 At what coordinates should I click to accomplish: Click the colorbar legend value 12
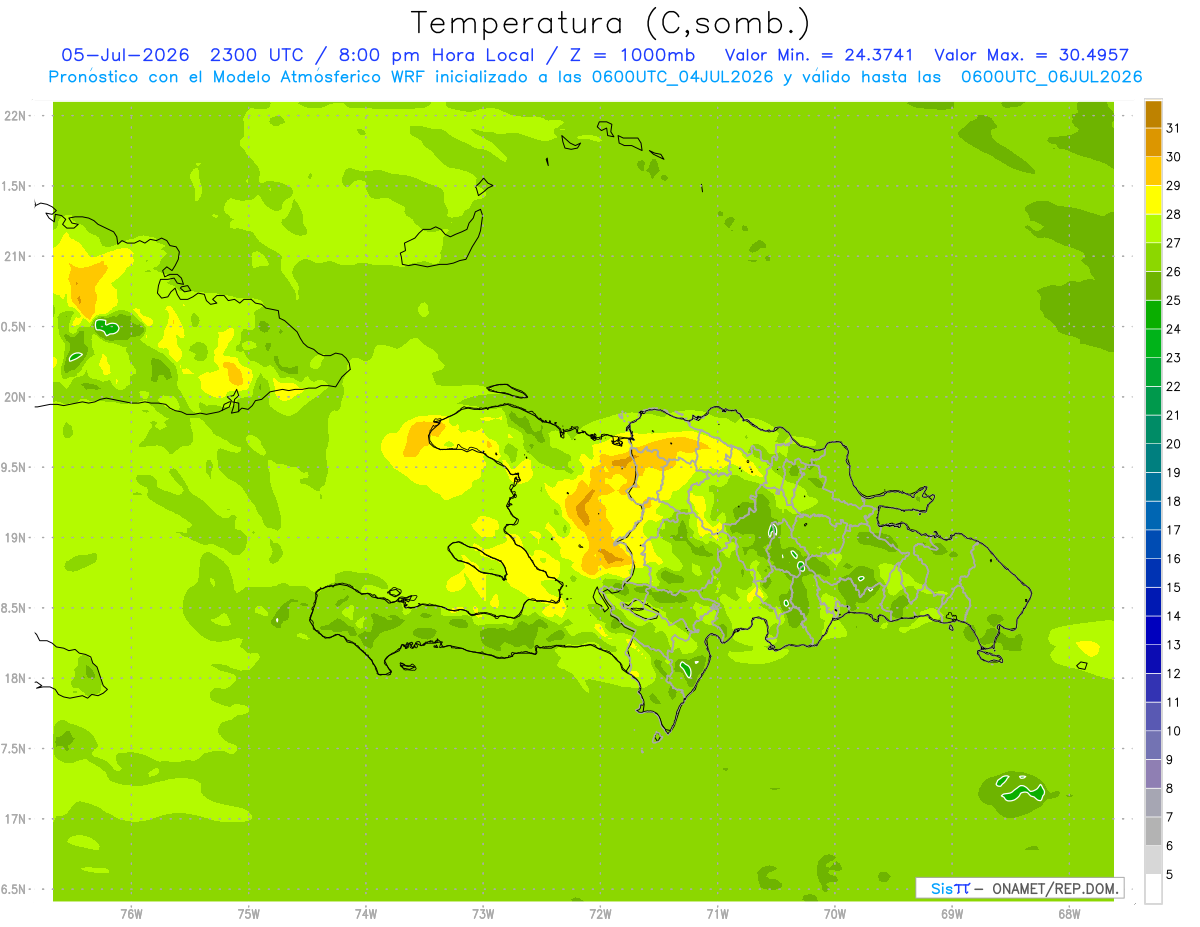(1174, 673)
